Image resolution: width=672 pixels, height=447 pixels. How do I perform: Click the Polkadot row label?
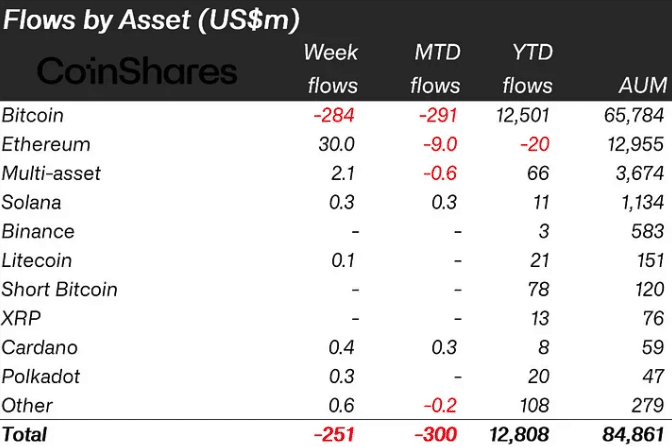(x=41, y=376)
